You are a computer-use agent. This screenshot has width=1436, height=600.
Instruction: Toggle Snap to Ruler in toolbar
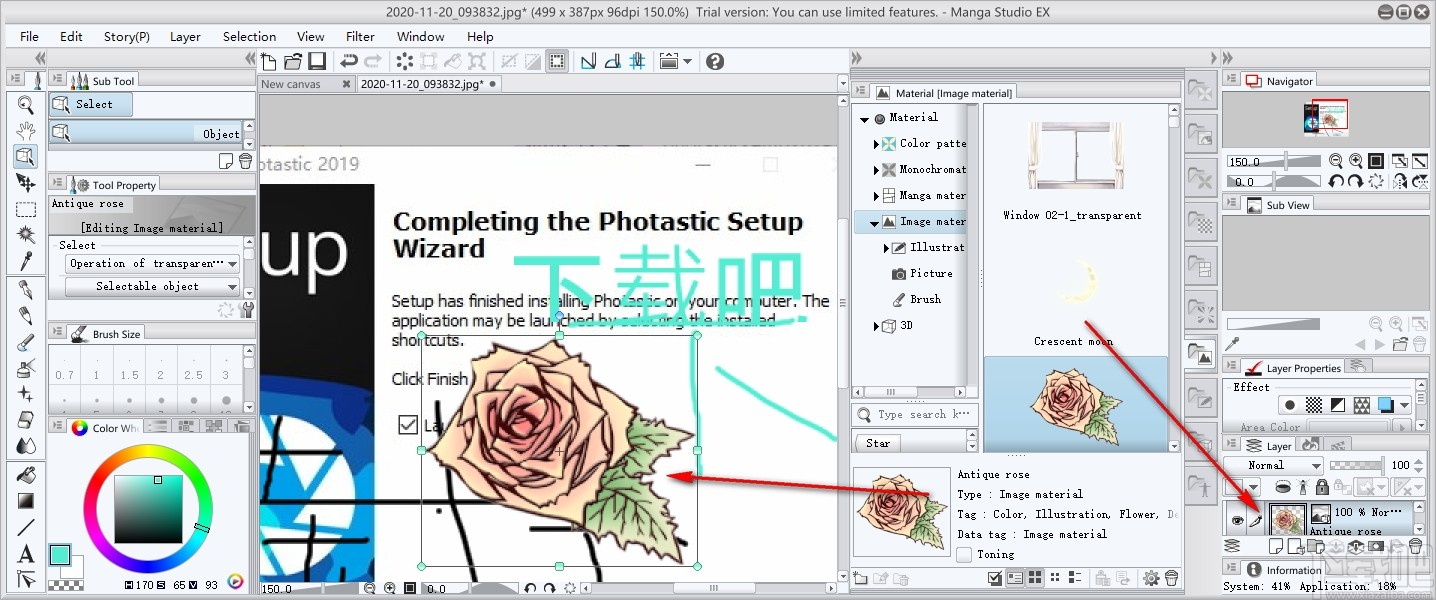point(589,61)
